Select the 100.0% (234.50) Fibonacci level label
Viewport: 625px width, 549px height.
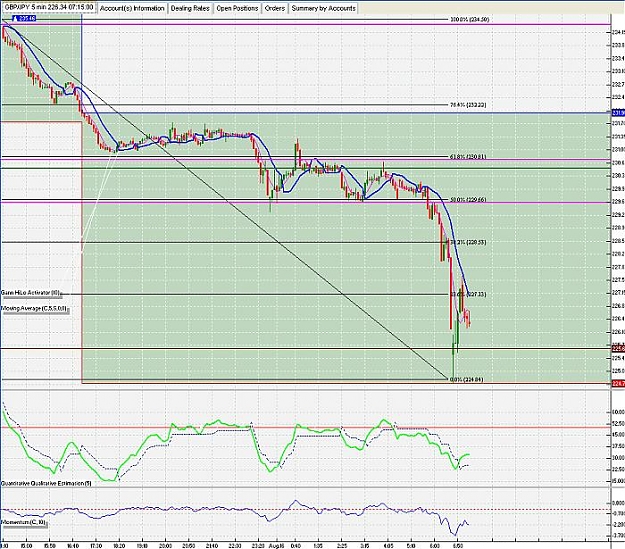[470, 19]
